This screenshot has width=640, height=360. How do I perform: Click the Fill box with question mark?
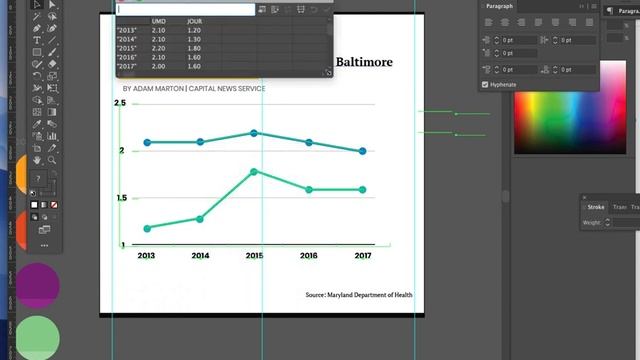(x=38, y=178)
